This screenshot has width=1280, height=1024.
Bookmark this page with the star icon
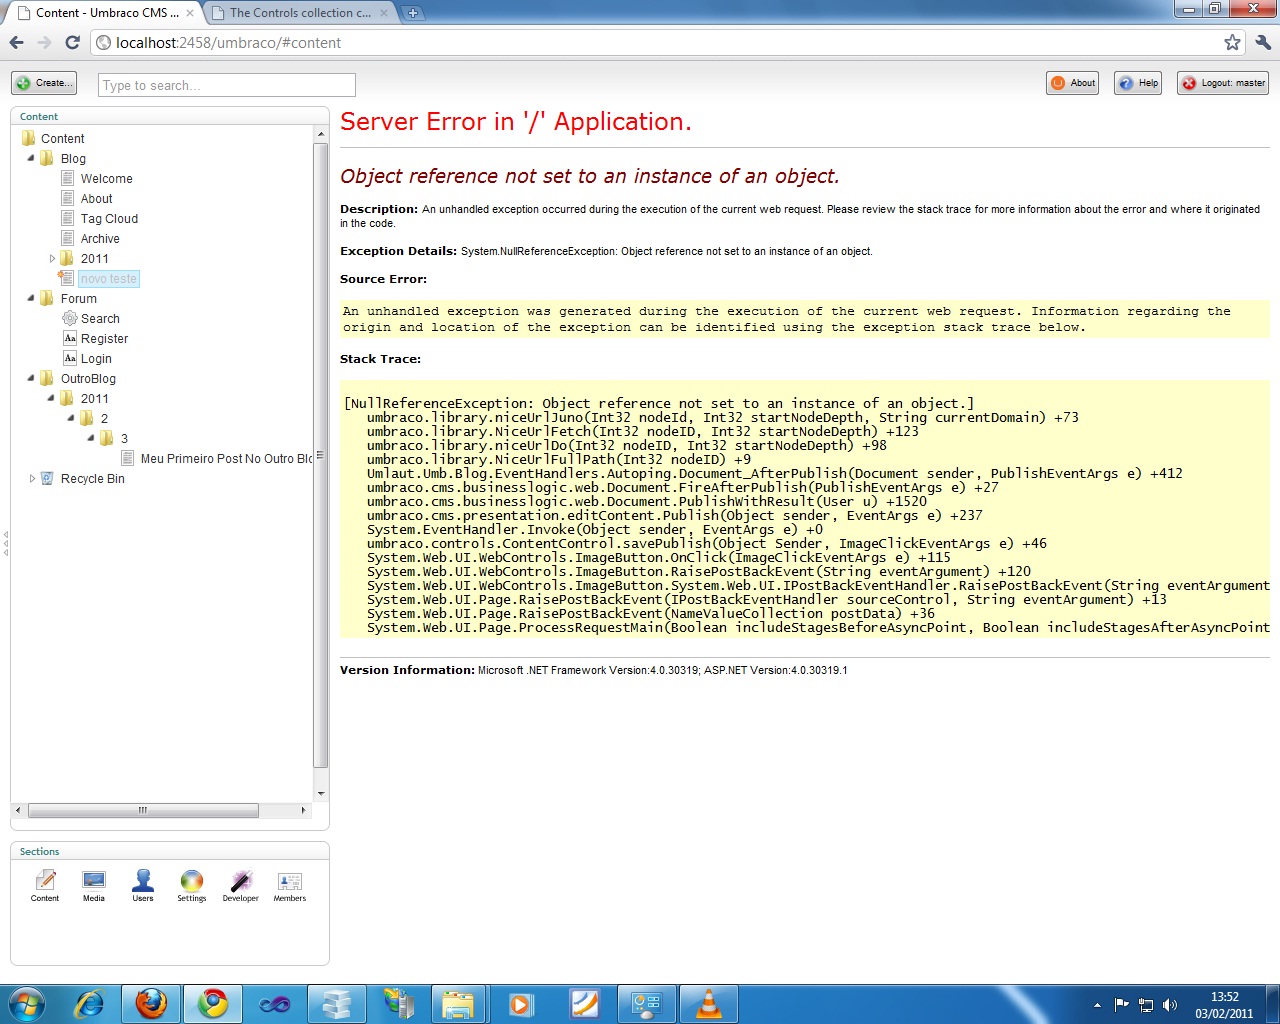pos(1232,42)
